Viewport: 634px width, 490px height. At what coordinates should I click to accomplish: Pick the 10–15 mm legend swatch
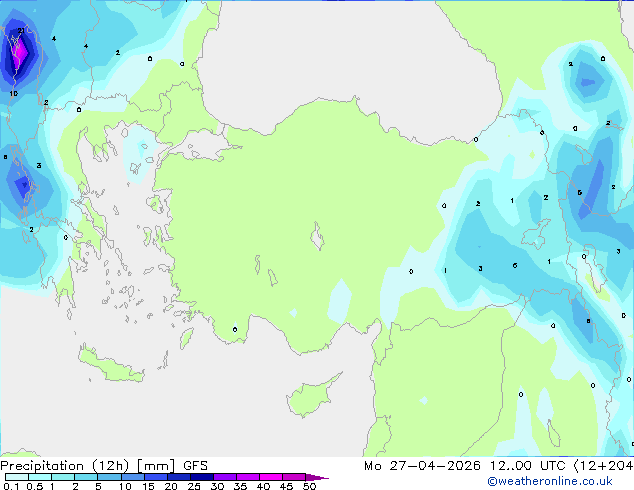pos(132,477)
